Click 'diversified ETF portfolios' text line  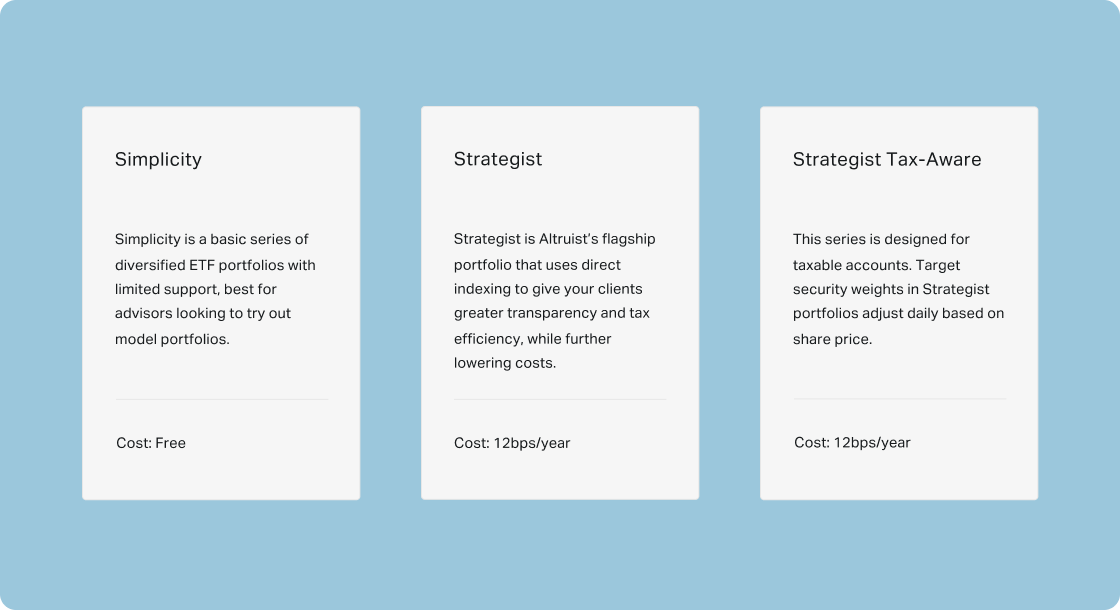pyautogui.click(x=215, y=265)
